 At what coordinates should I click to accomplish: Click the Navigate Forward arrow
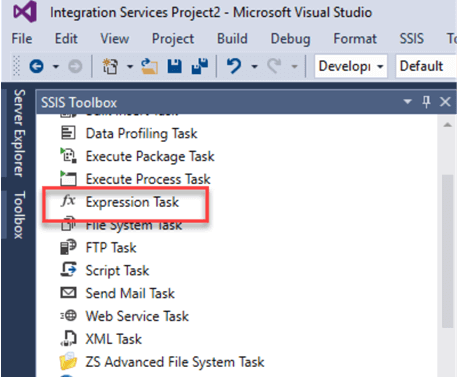(x=75, y=66)
